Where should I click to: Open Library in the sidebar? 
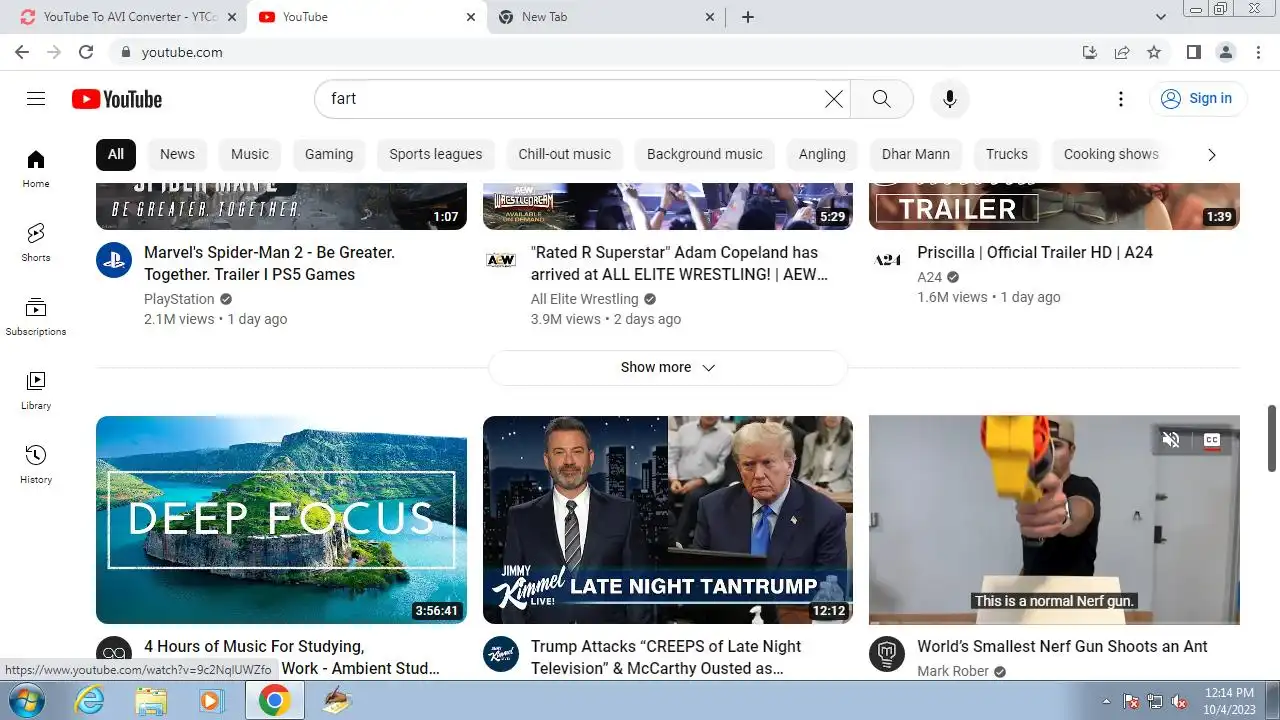click(36, 391)
